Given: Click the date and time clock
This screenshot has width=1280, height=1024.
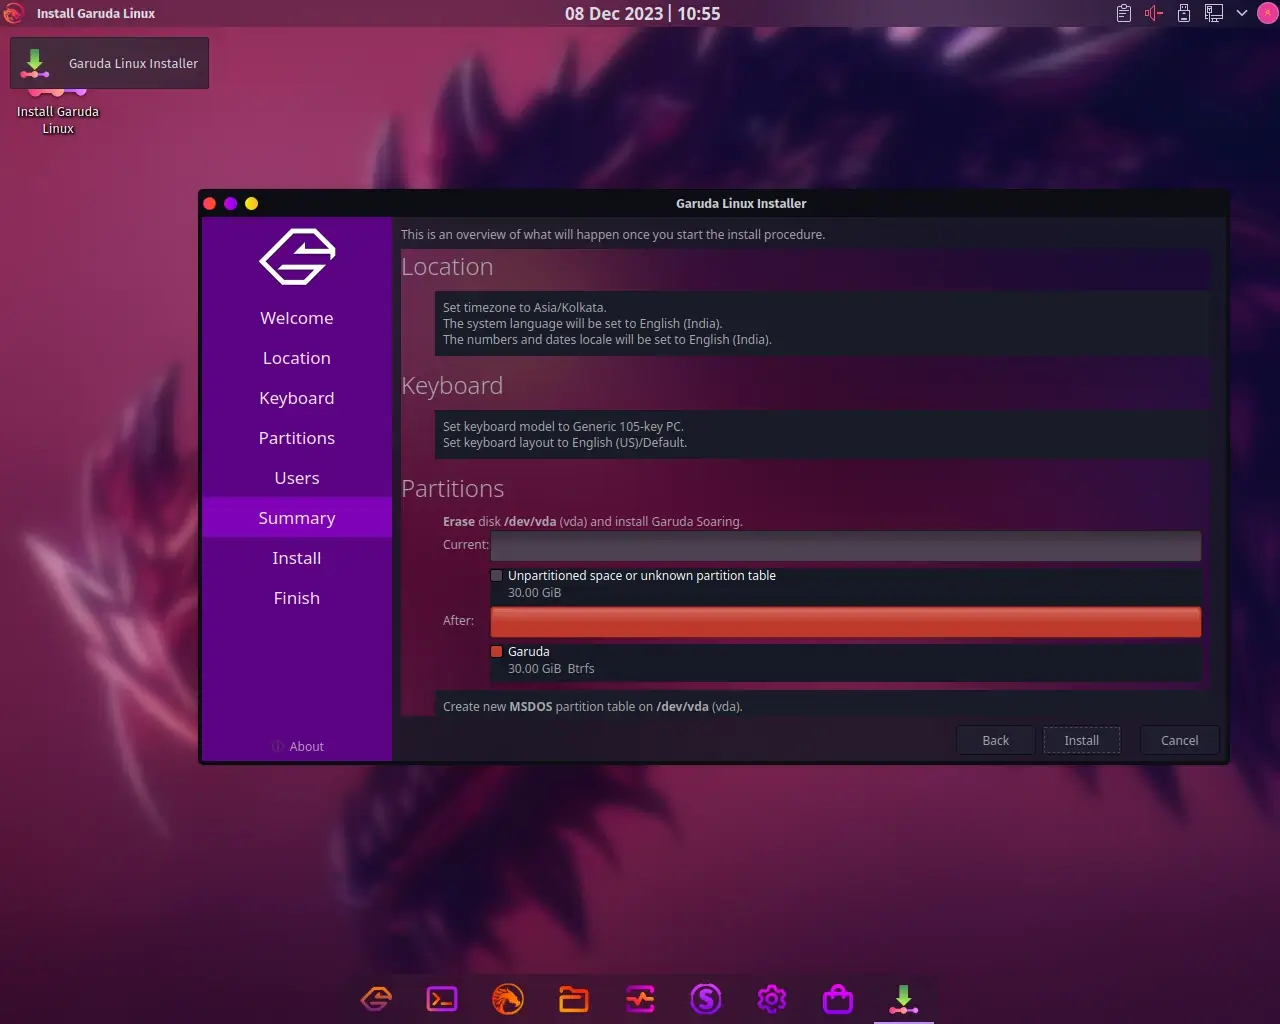Looking at the screenshot, I should (642, 13).
